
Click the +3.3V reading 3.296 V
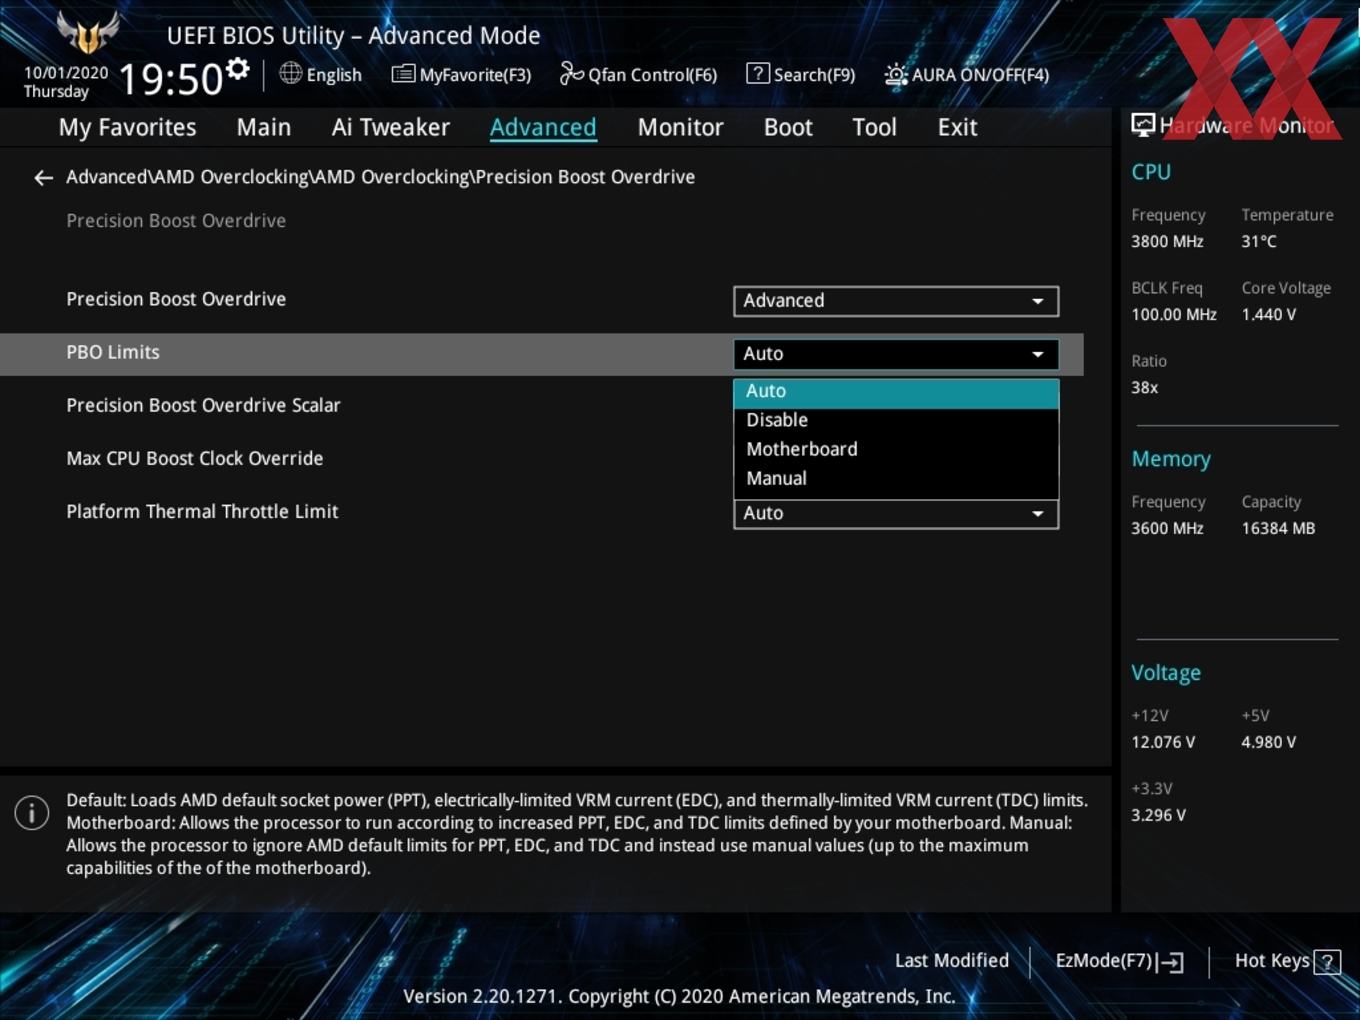click(x=1158, y=815)
